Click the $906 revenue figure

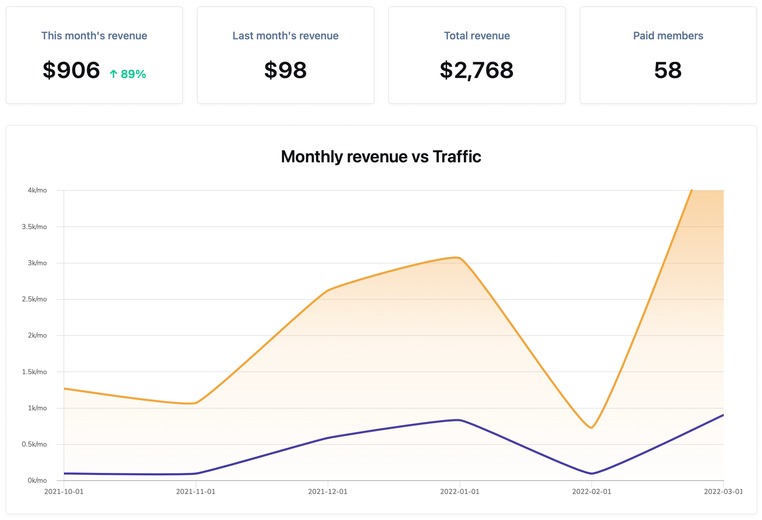click(71, 70)
